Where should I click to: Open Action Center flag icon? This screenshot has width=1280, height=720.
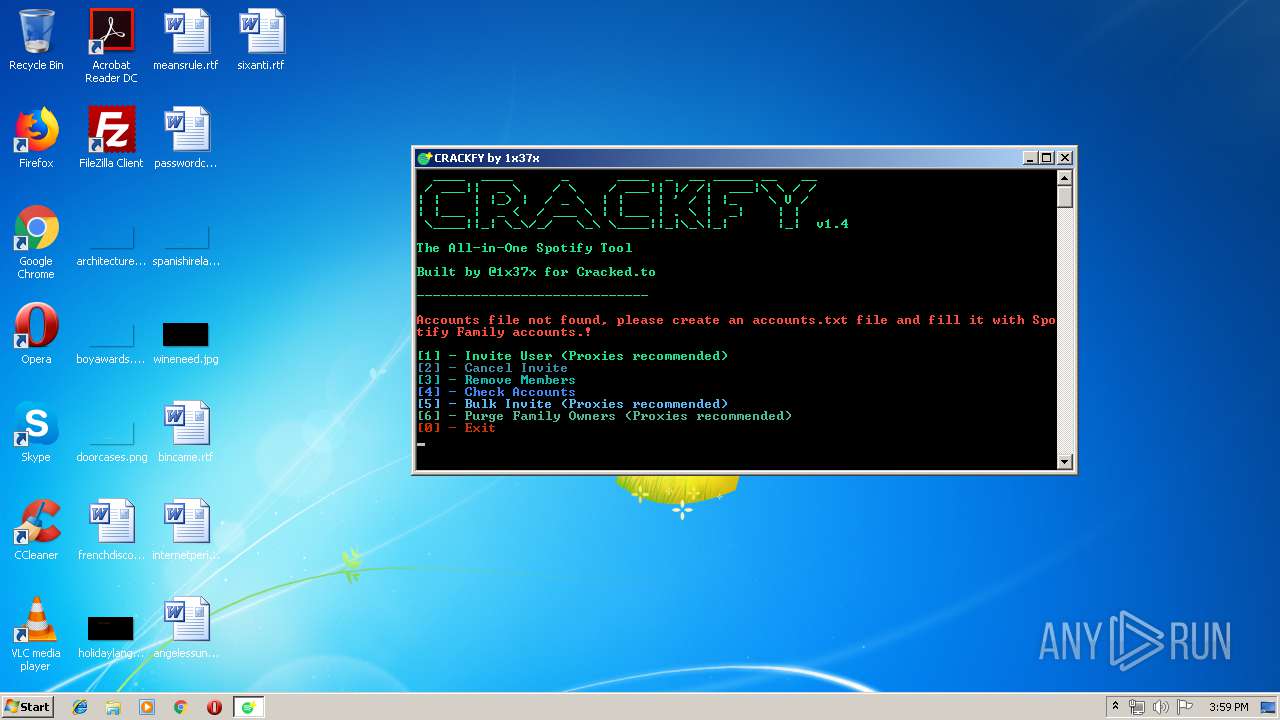tap(1185, 707)
